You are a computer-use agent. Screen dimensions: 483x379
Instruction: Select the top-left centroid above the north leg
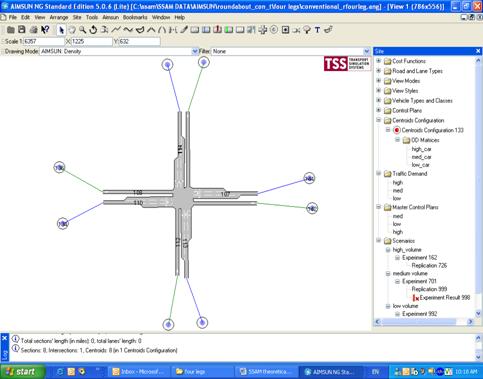167,65
